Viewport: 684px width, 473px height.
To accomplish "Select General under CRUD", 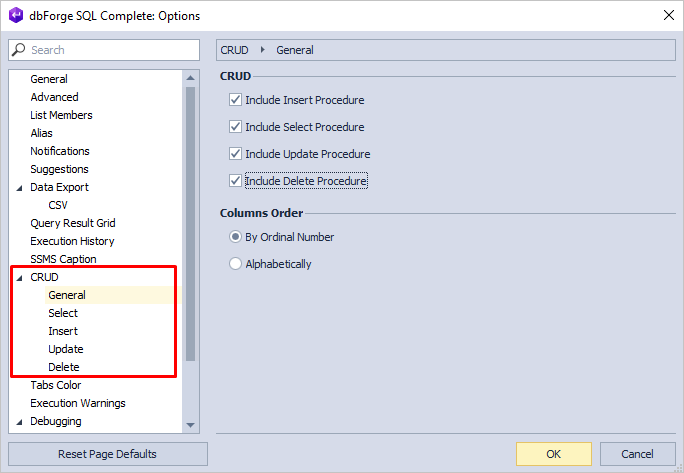I will point(67,295).
